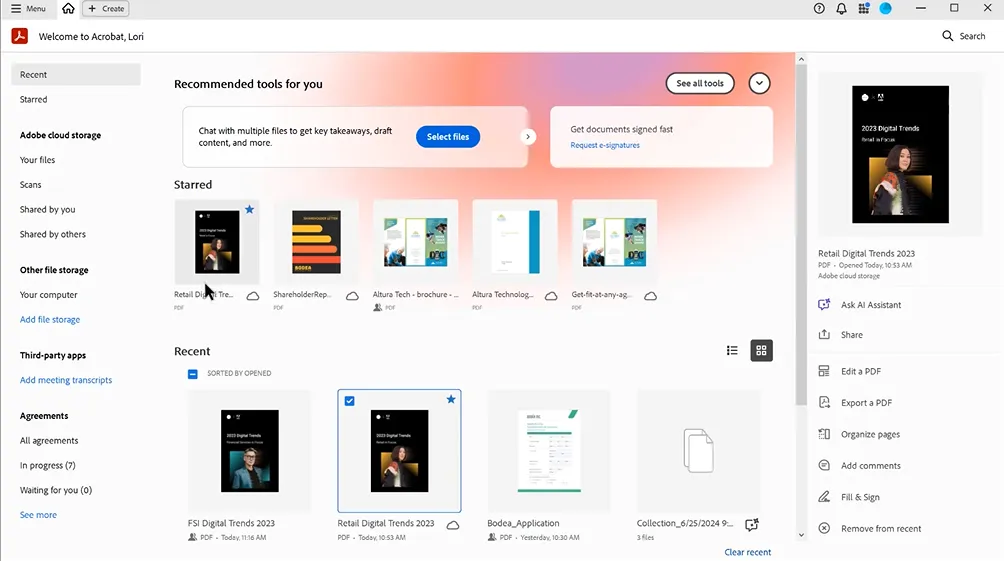The image size is (1004, 561).
Task: Open Shared by you
Action: pyautogui.click(x=47, y=209)
